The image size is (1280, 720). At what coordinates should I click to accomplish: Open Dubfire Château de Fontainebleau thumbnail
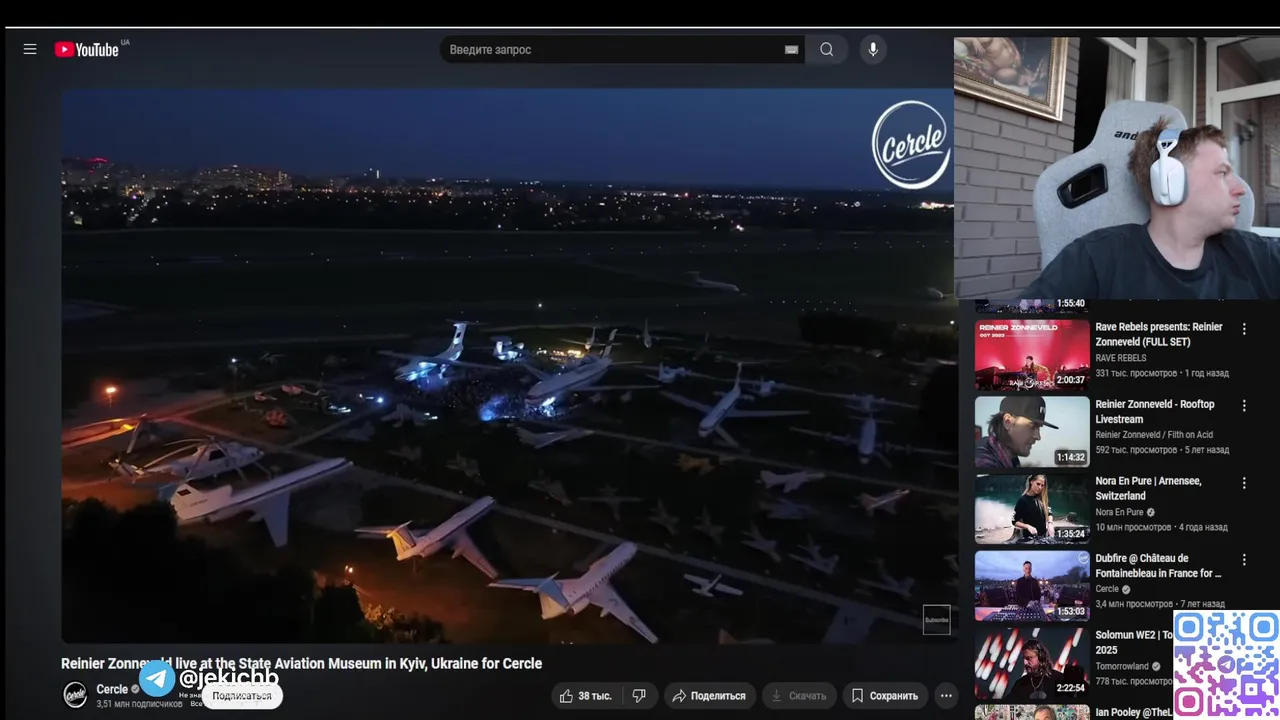point(1032,586)
